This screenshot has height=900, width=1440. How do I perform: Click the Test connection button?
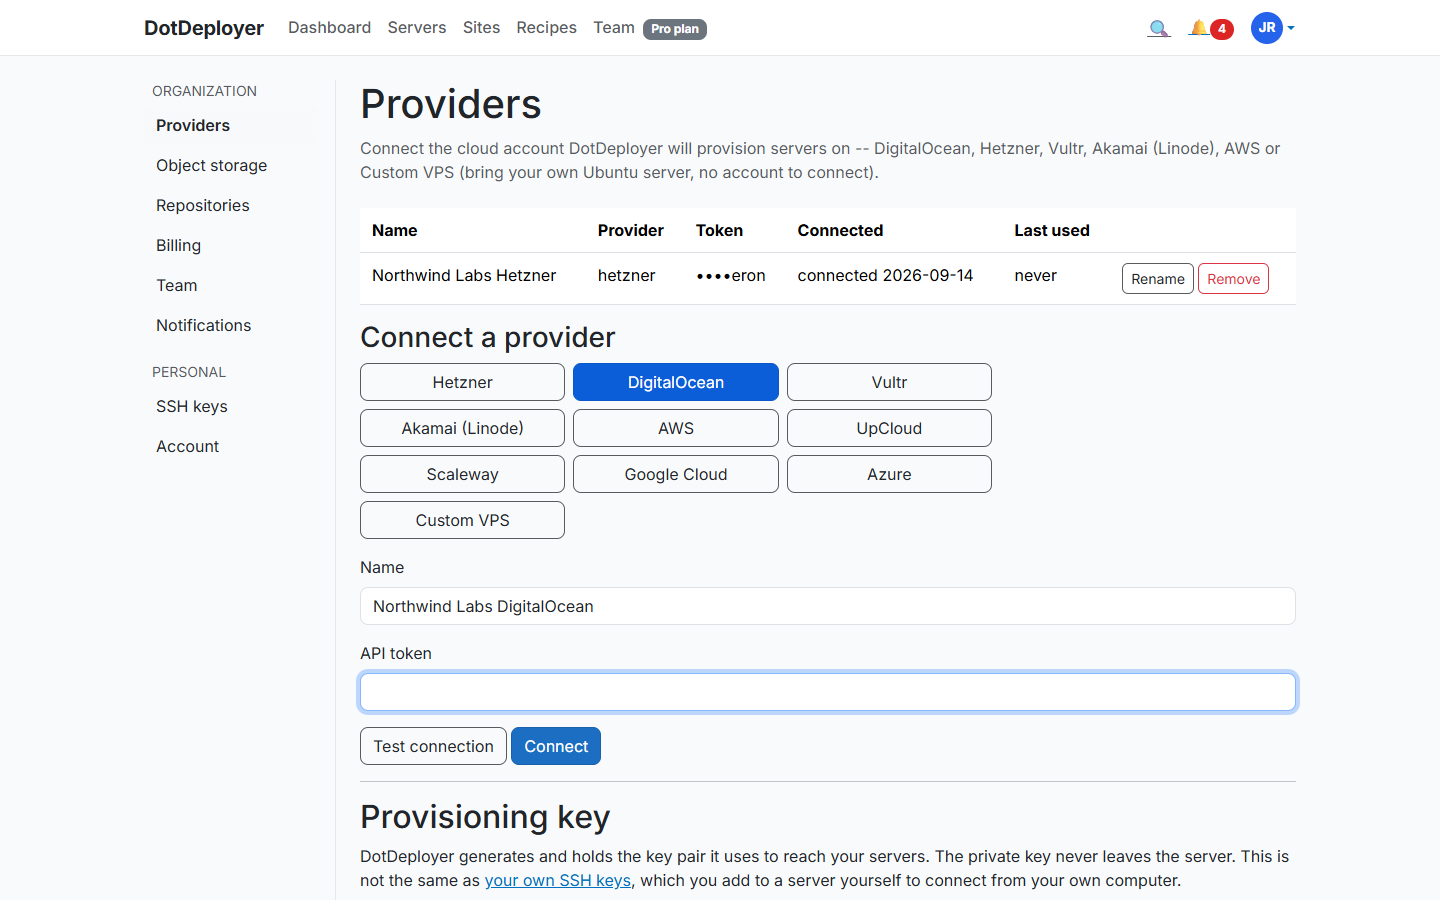pos(433,746)
